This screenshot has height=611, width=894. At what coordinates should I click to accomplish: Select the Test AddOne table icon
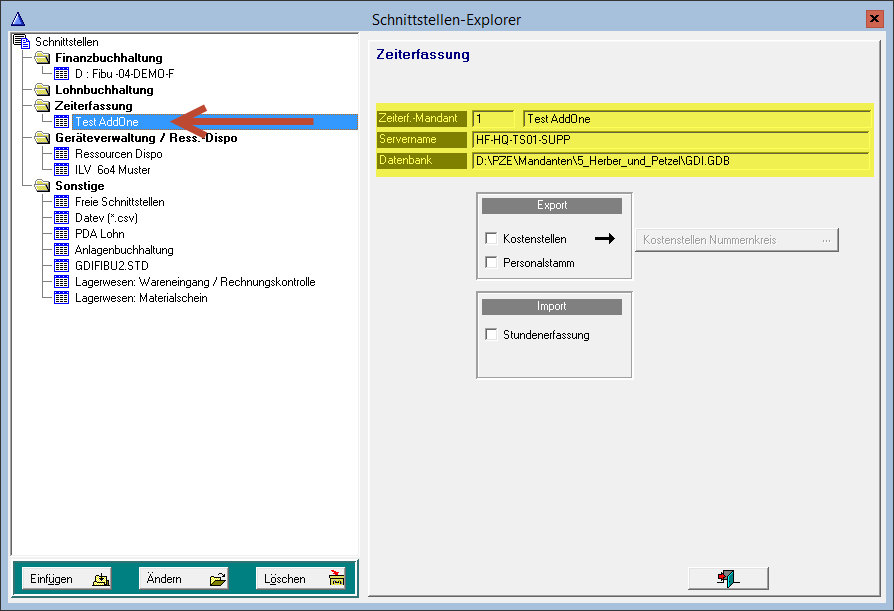pos(62,120)
